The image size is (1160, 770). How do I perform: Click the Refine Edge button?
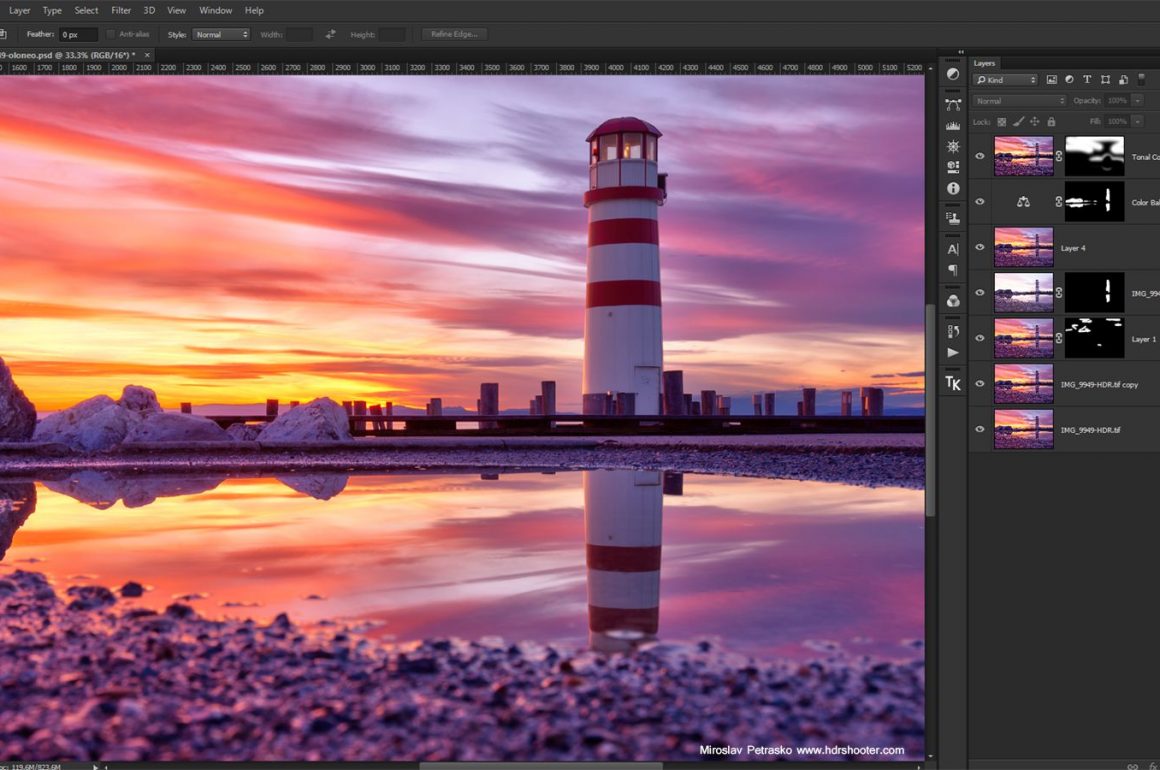click(455, 34)
